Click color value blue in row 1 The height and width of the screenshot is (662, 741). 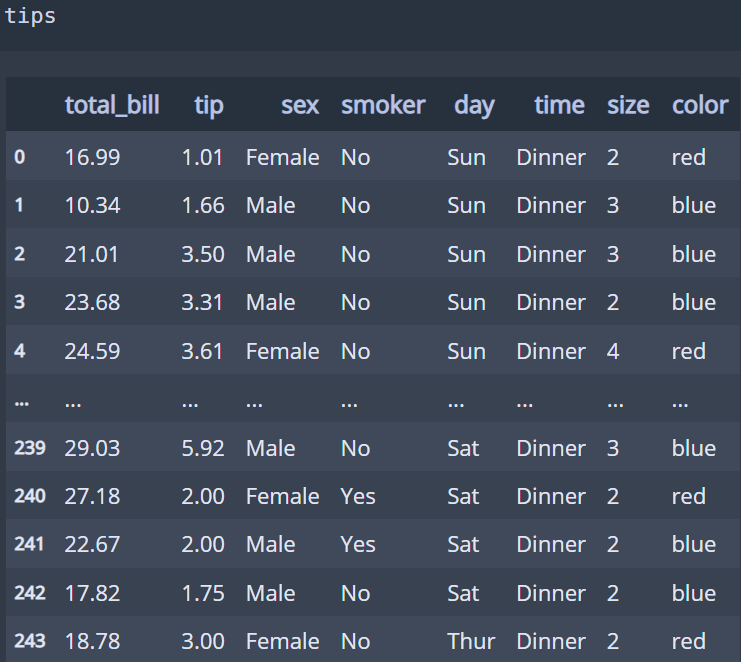694,206
